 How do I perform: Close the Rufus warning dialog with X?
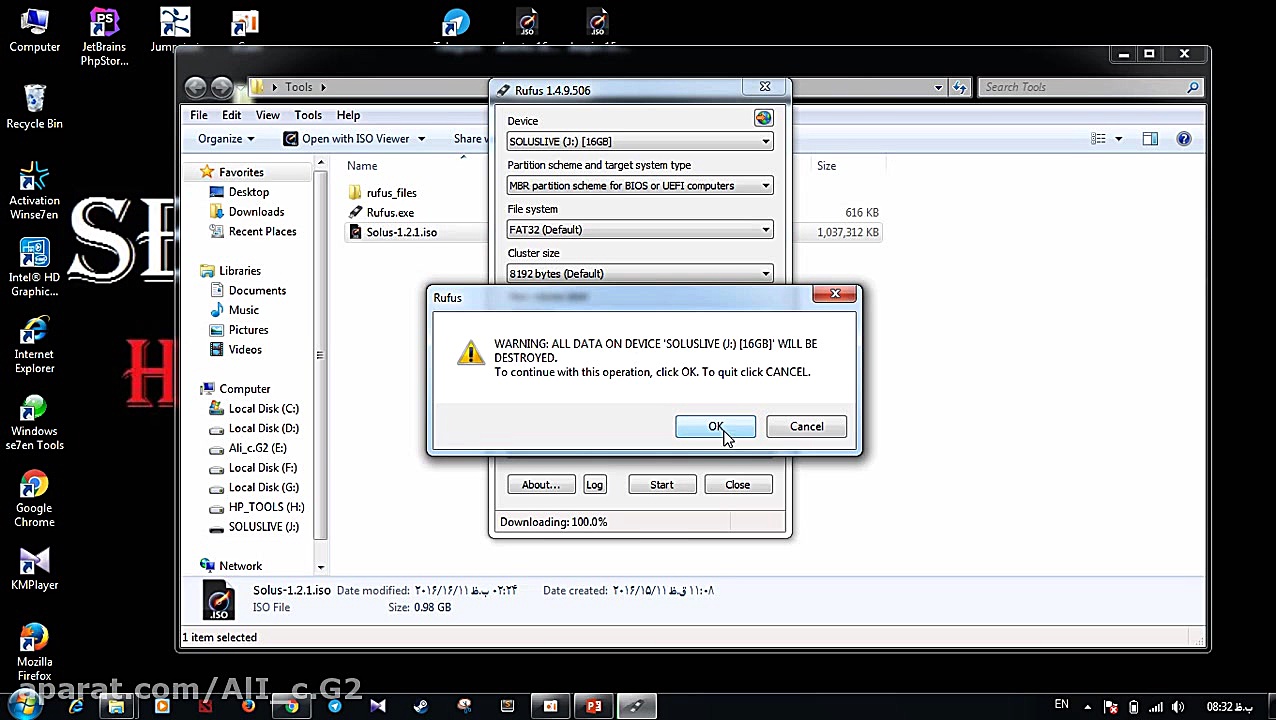point(835,293)
